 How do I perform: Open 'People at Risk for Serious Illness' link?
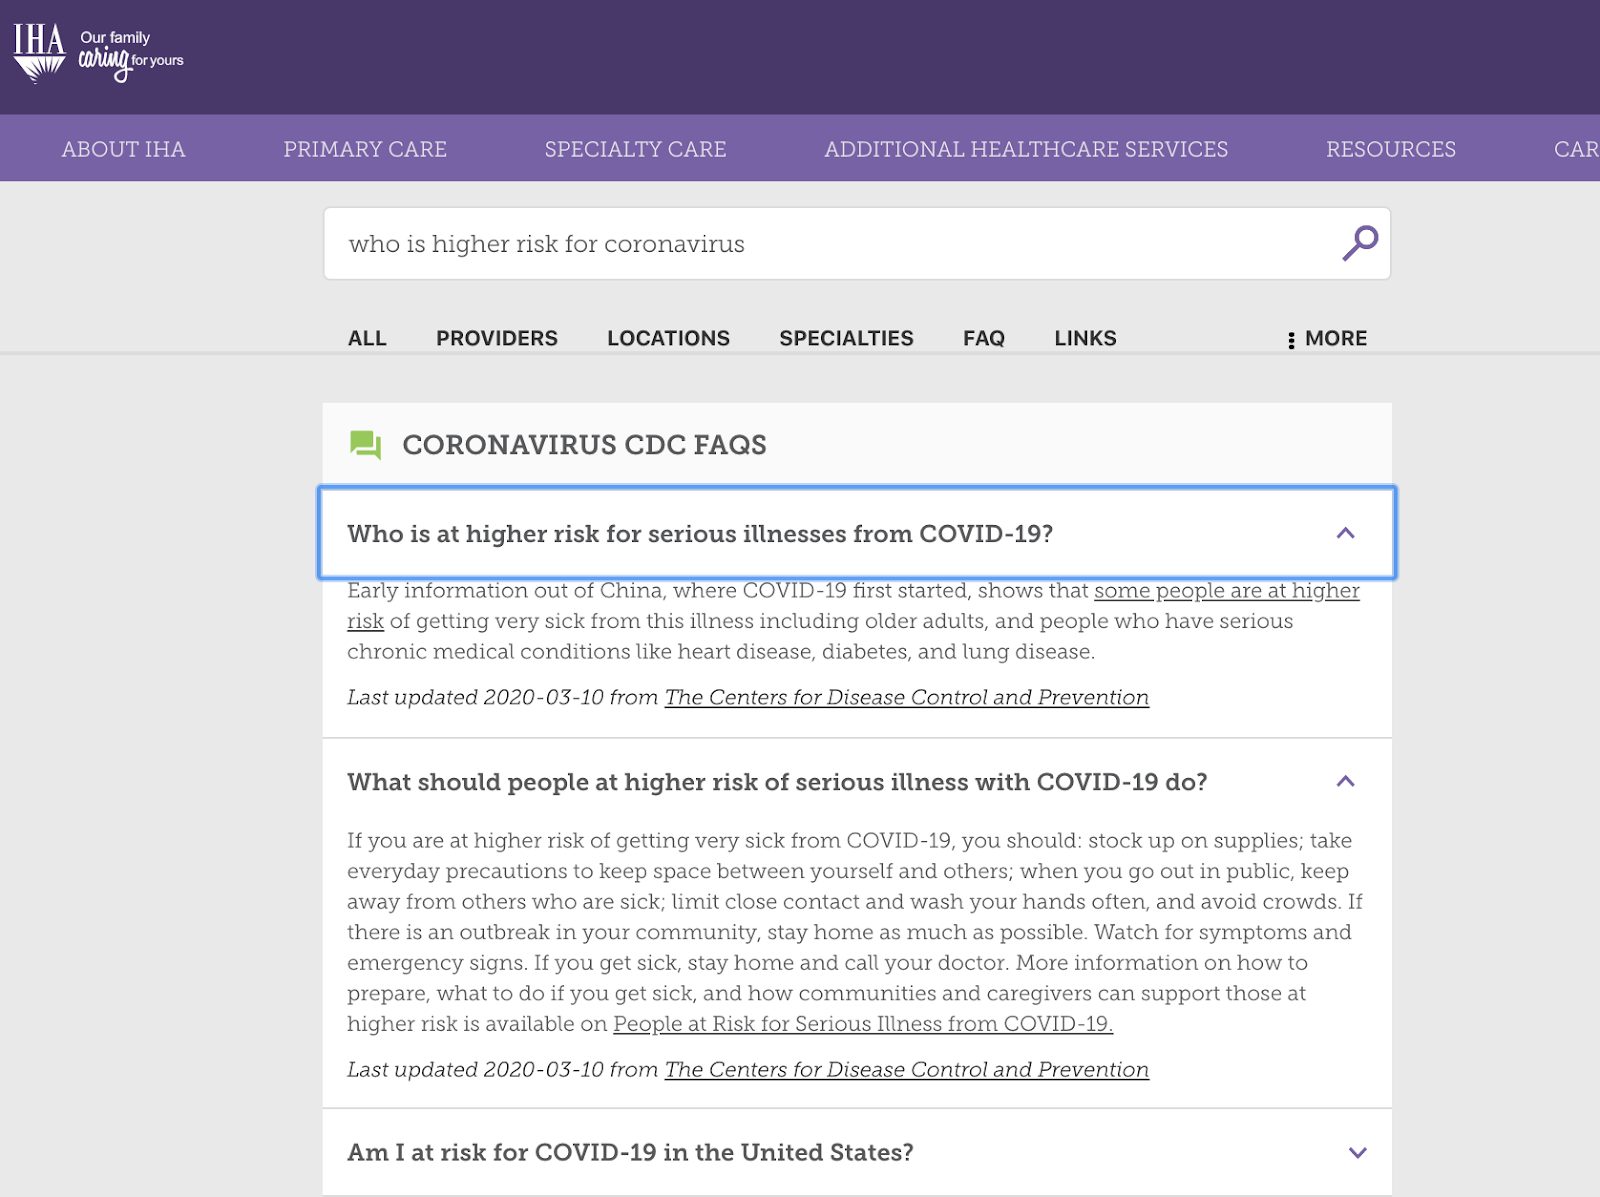(x=862, y=1024)
